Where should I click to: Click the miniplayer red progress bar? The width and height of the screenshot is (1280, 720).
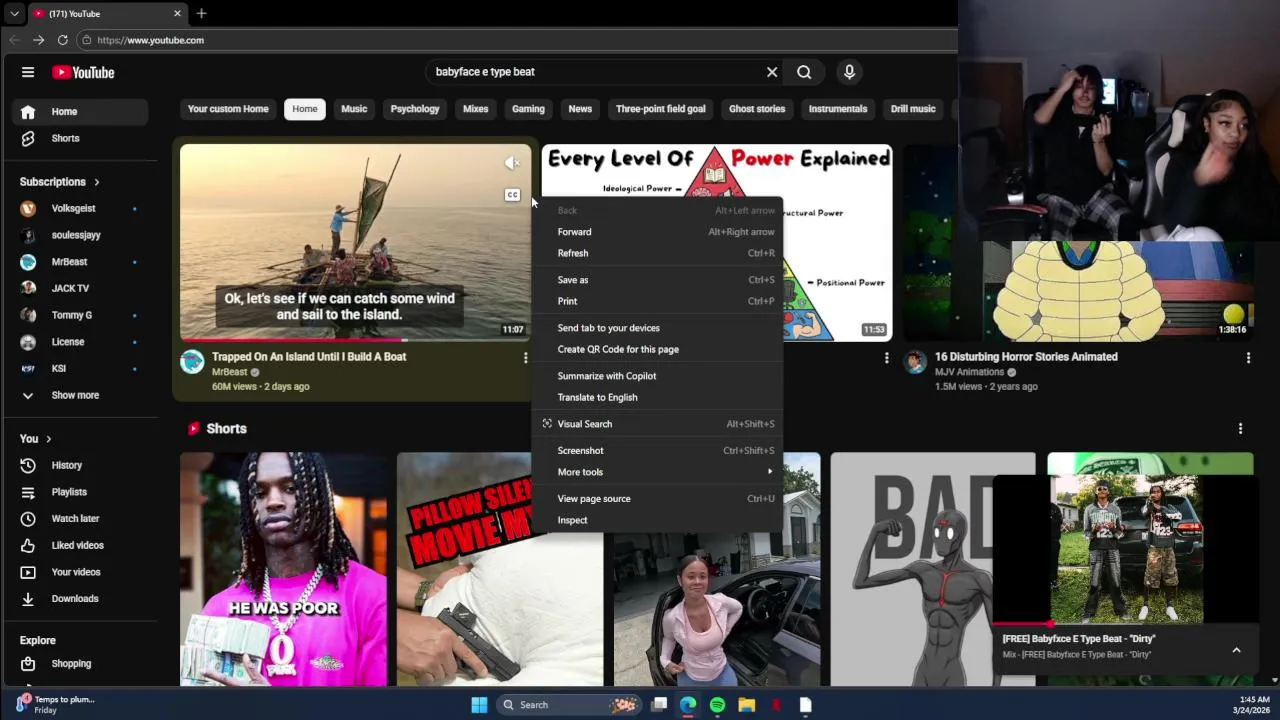[x=1021, y=624]
